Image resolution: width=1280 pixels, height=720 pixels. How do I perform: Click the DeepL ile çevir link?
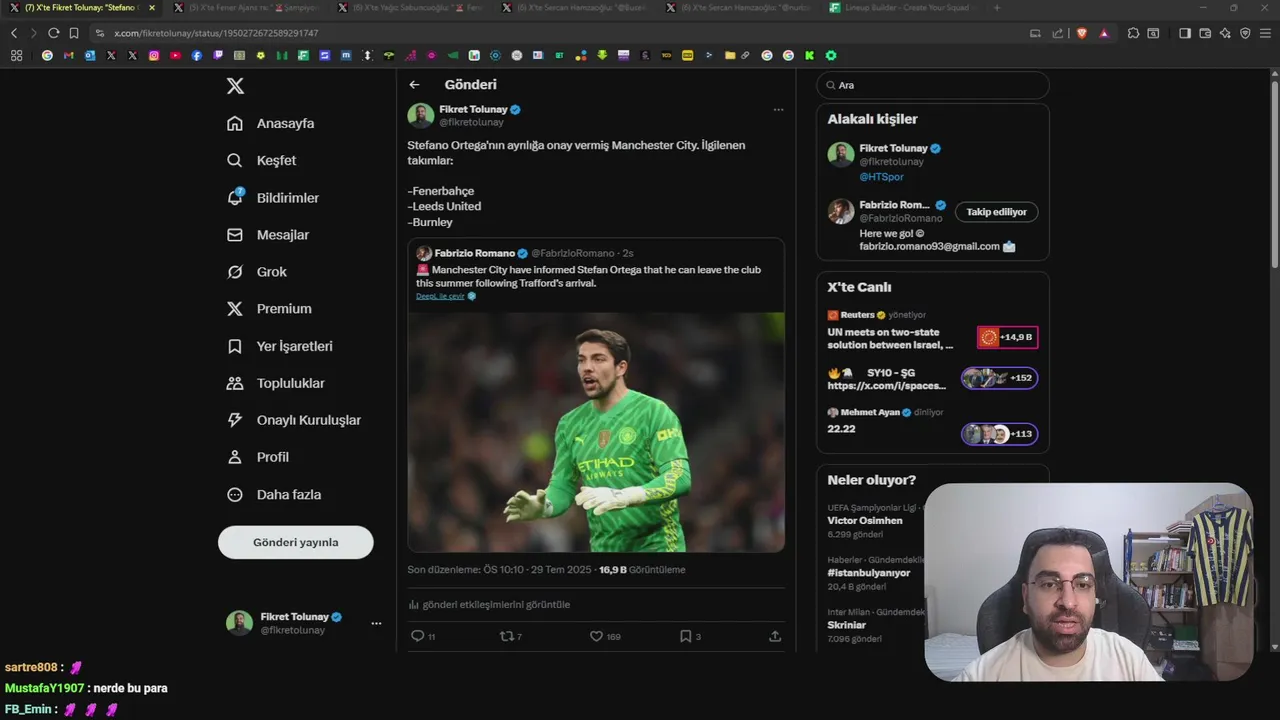pos(440,296)
